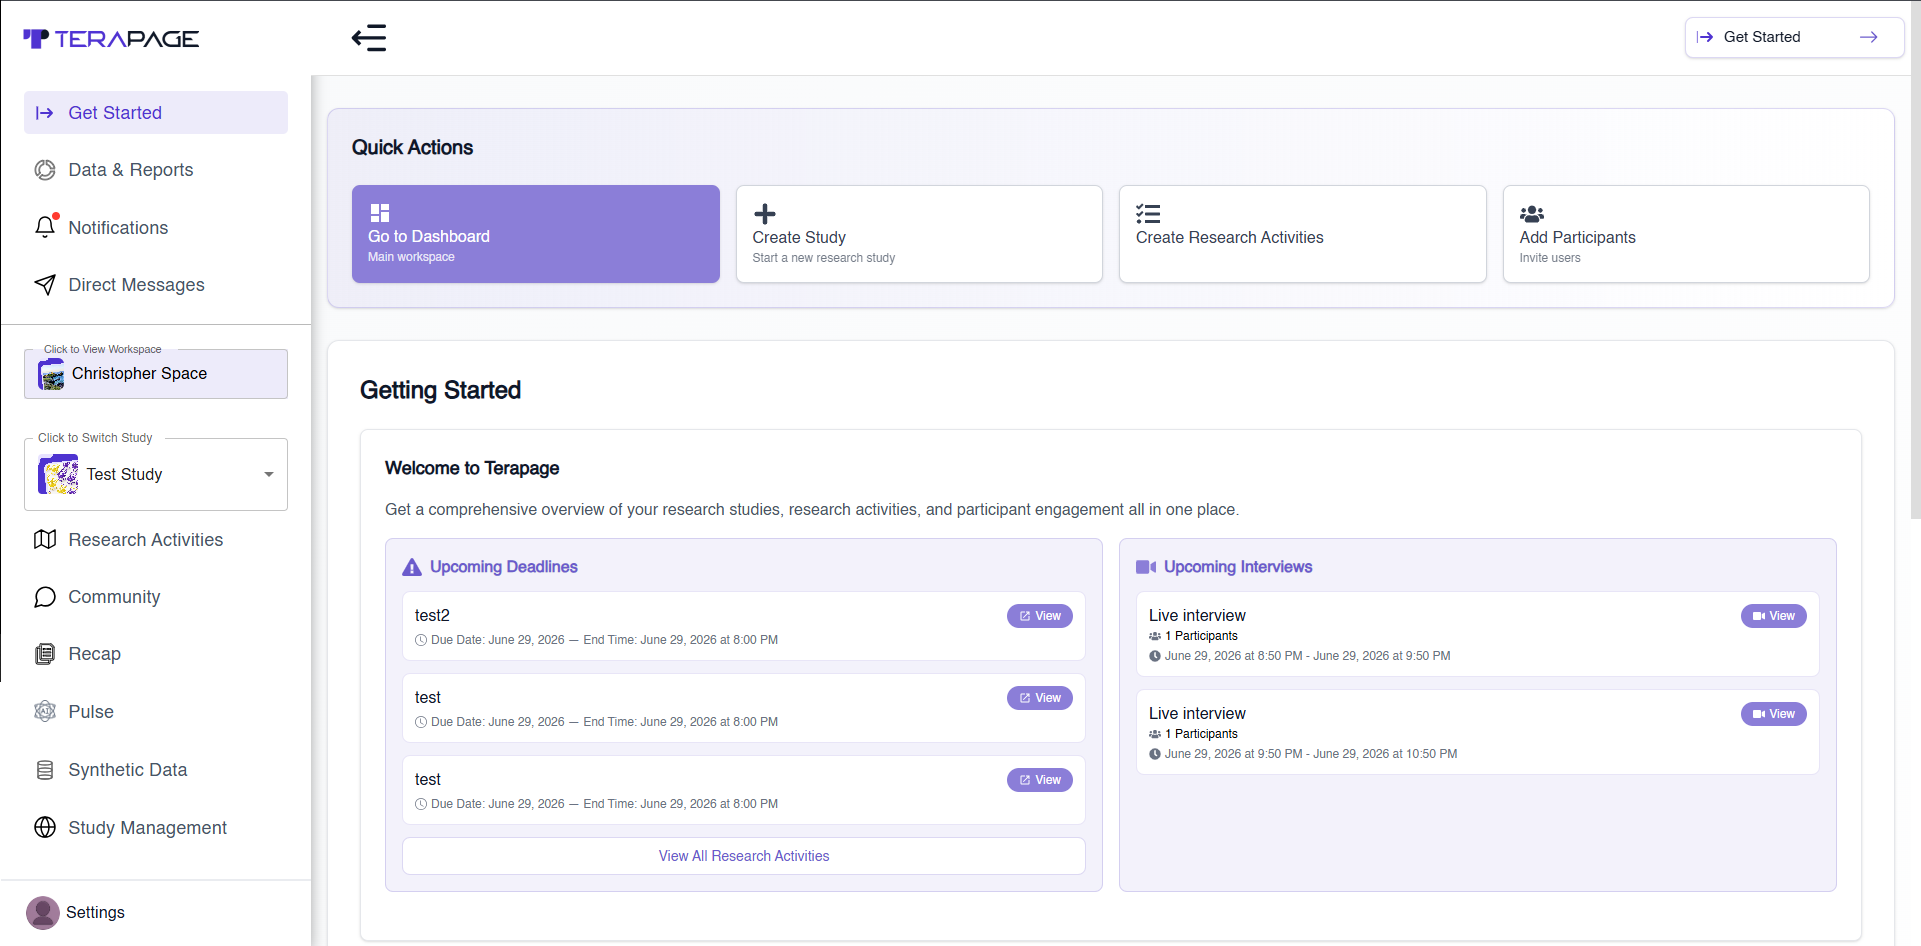
Task: Click the Synthetic Data database icon
Action: pyautogui.click(x=45, y=770)
